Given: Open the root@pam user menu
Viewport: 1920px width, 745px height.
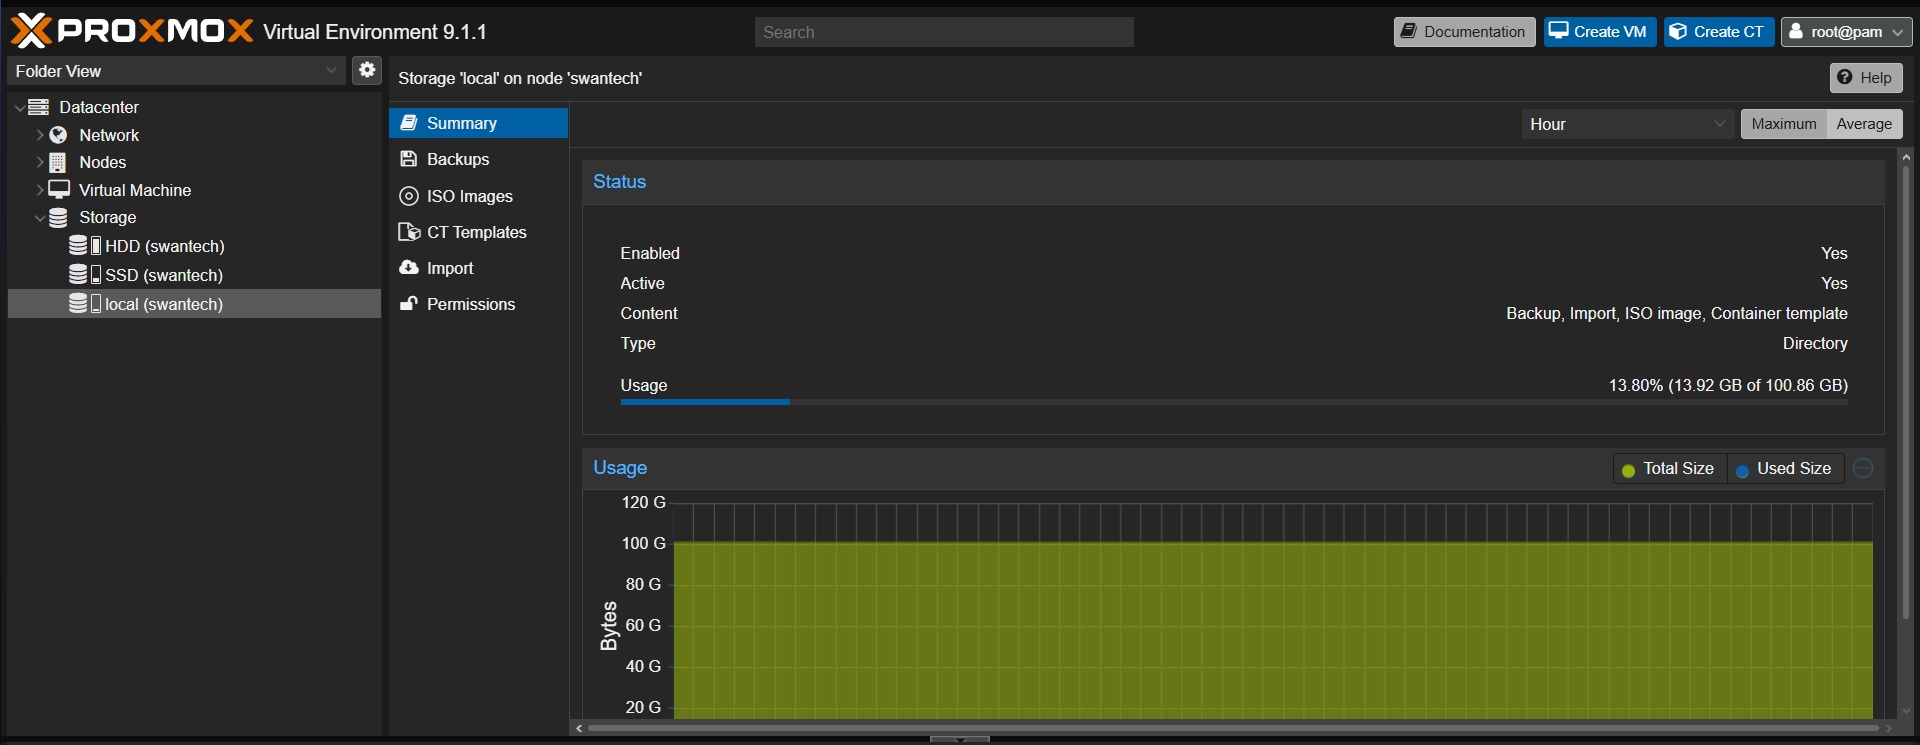Looking at the screenshot, I should [1846, 32].
